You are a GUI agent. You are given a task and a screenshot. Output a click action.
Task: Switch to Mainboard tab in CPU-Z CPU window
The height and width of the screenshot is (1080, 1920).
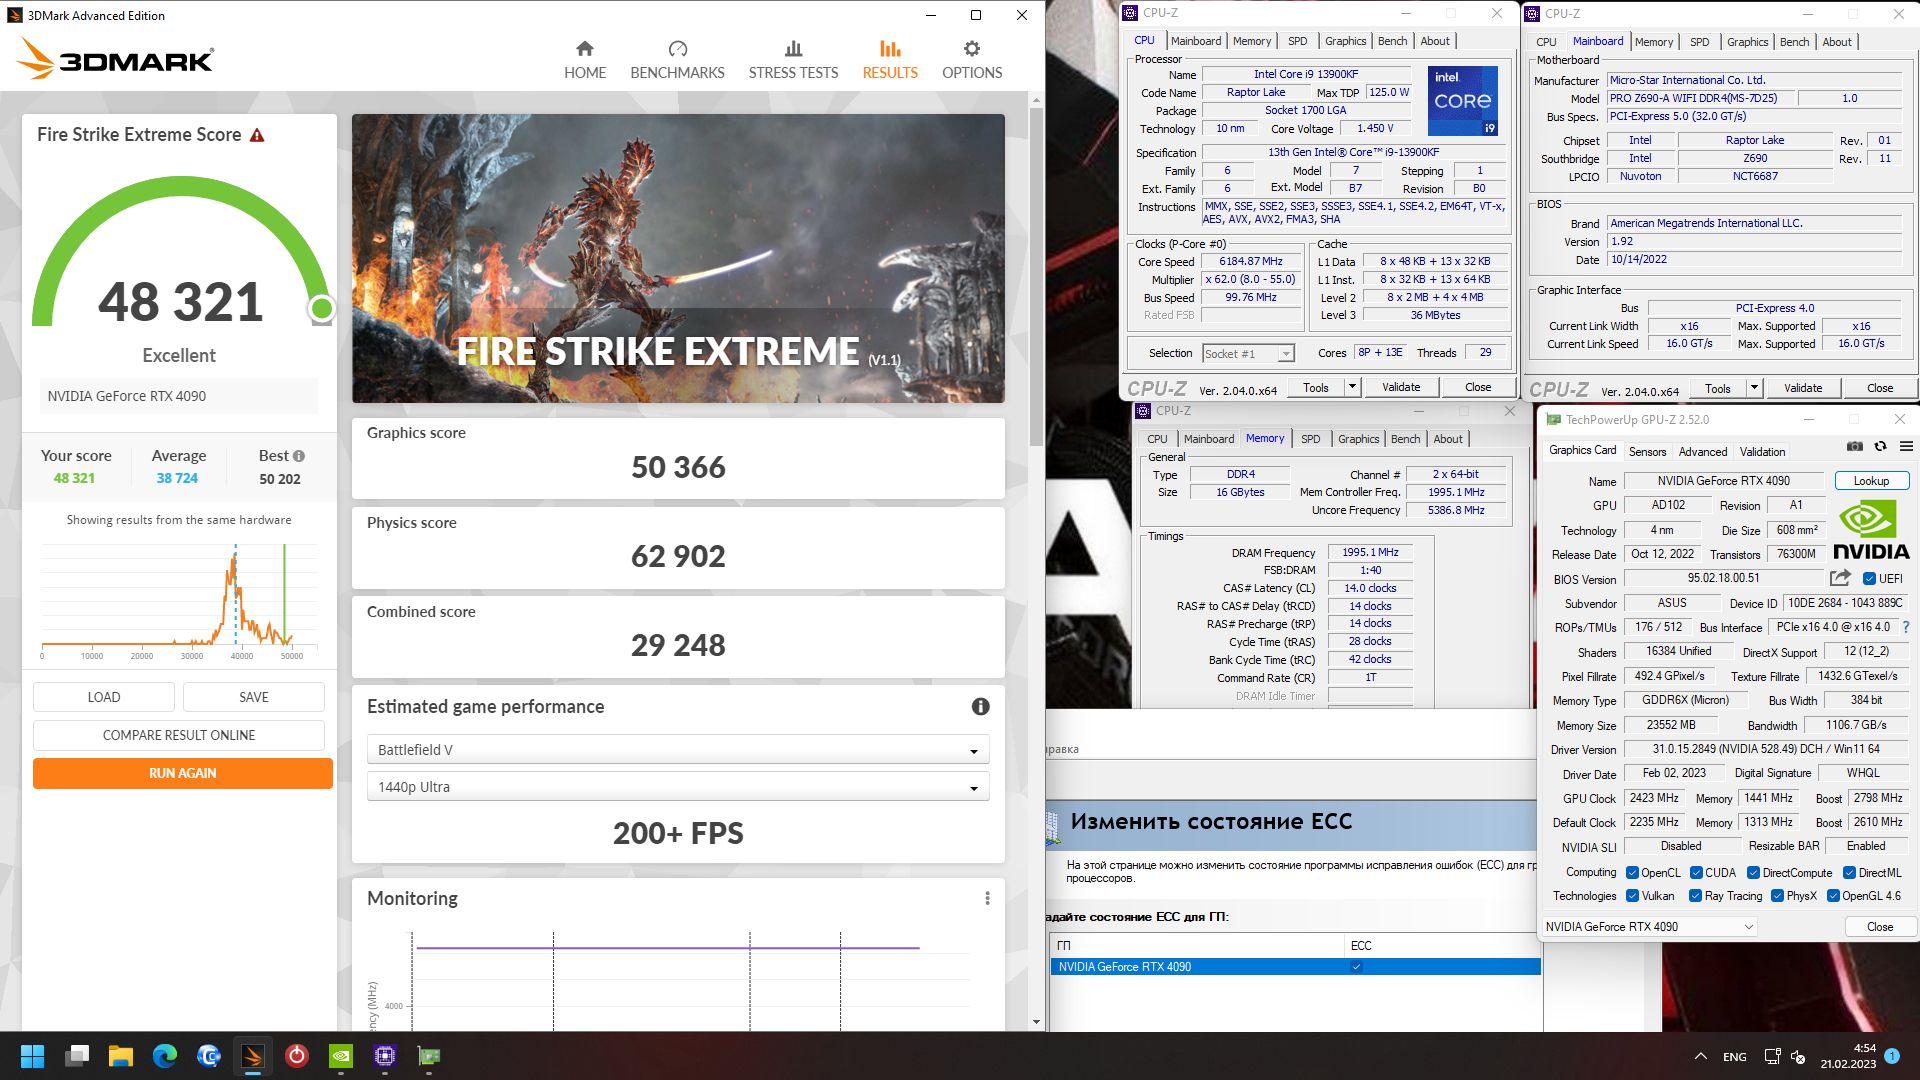coord(1196,41)
